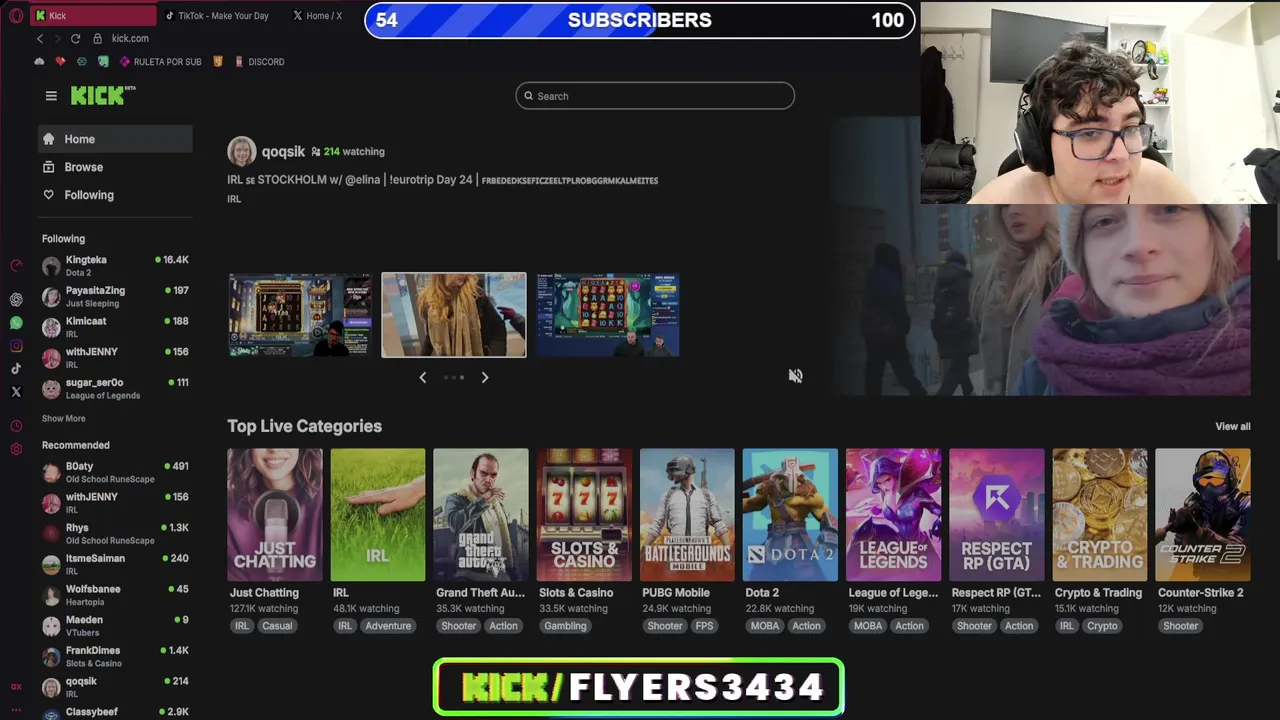Select the first slots carousel thumbnail
Image resolution: width=1280 pixels, height=720 pixels.
tap(300, 314)
